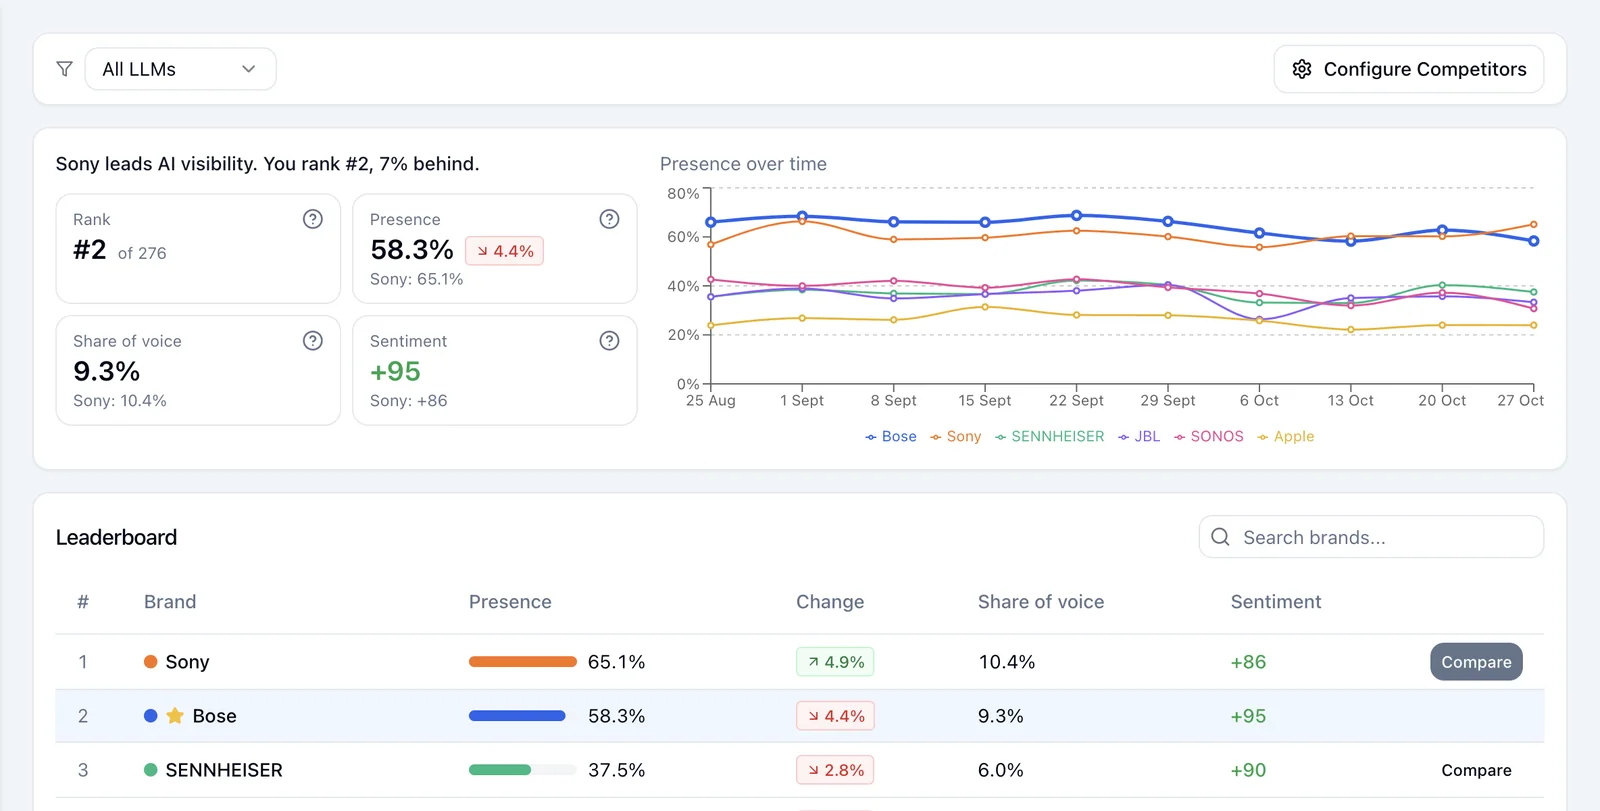
Task: Select the Bose brand name in leaderboard
Action: click(x=214, y=716)
